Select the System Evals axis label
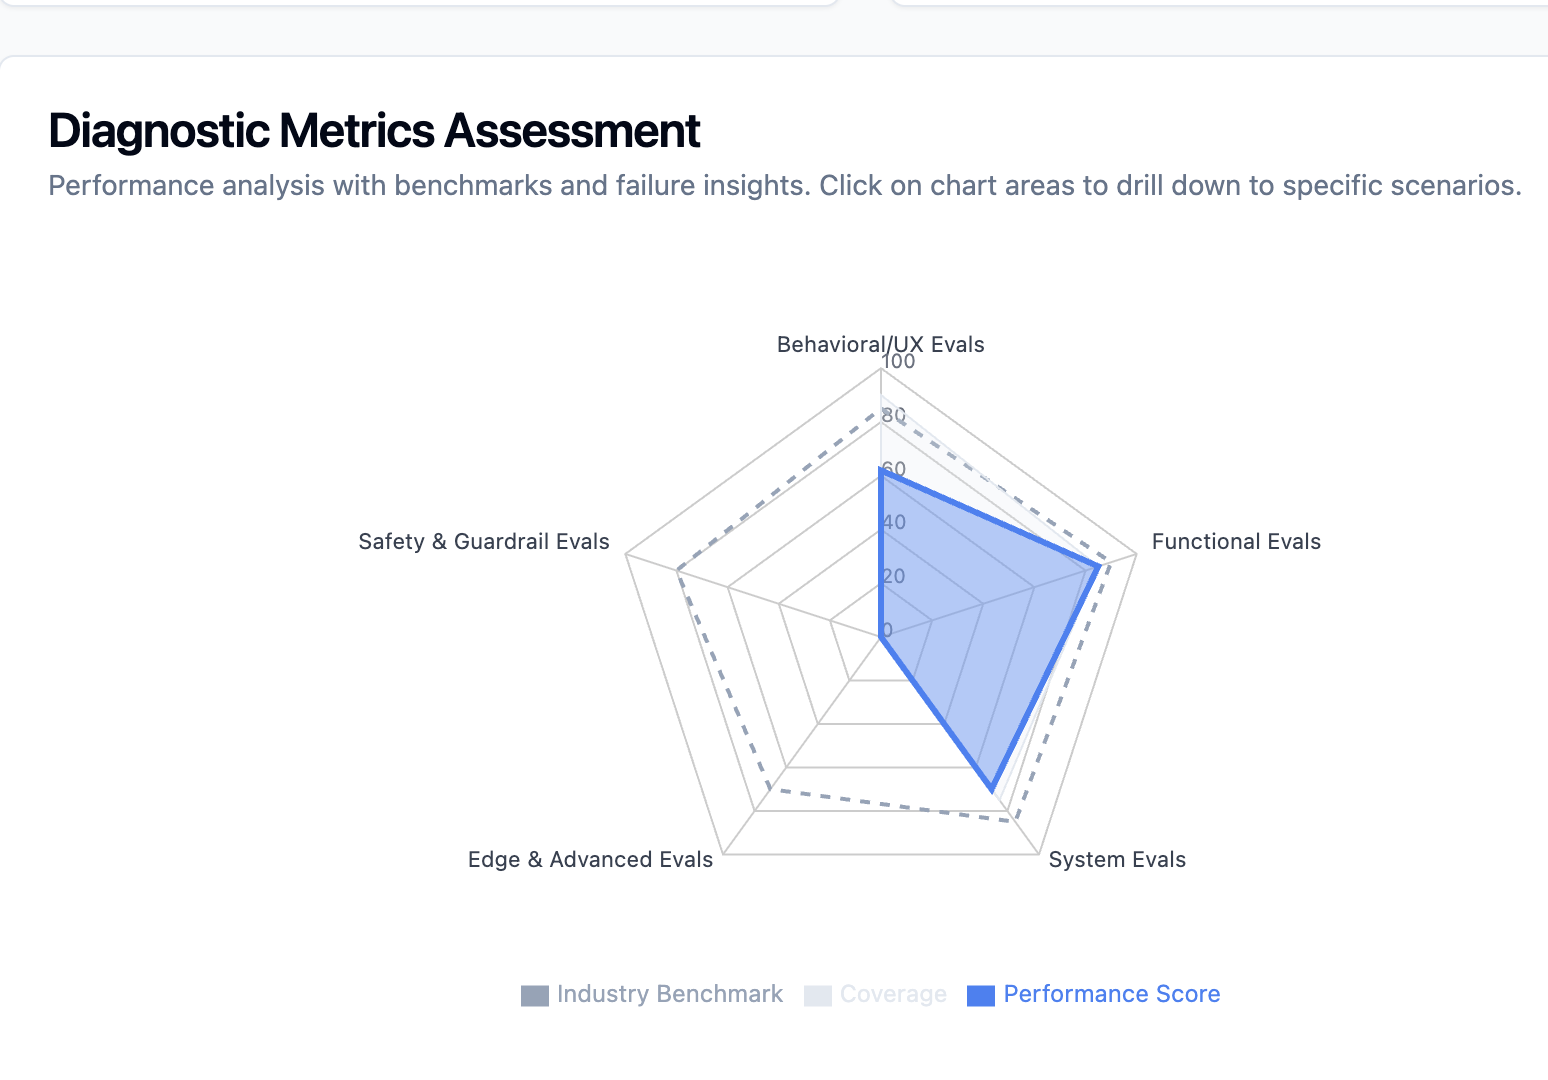Image resolution: width=1548 pixels, height=1080 pixels. (x=1117, y=859)
